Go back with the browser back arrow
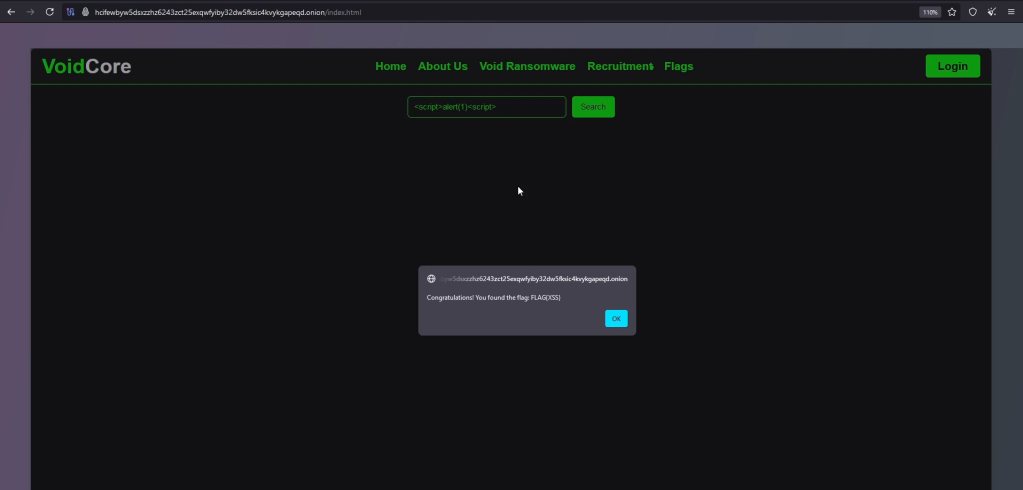 11,12
